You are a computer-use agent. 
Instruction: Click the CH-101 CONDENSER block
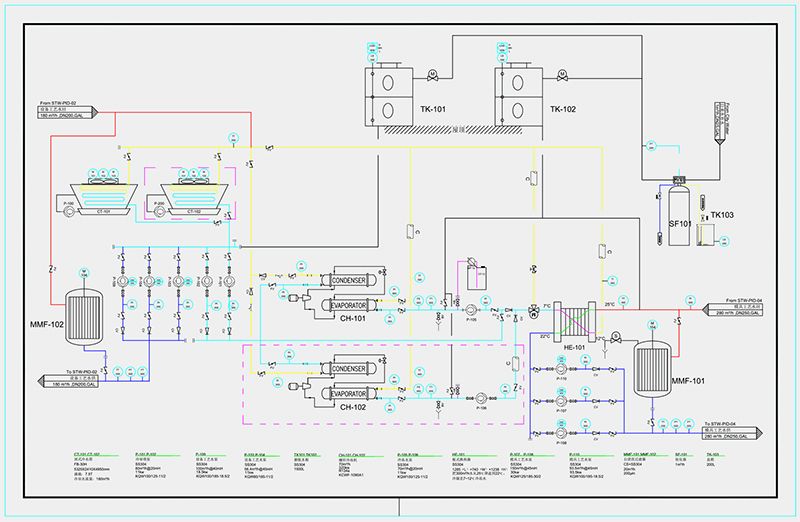click(350, 280)
